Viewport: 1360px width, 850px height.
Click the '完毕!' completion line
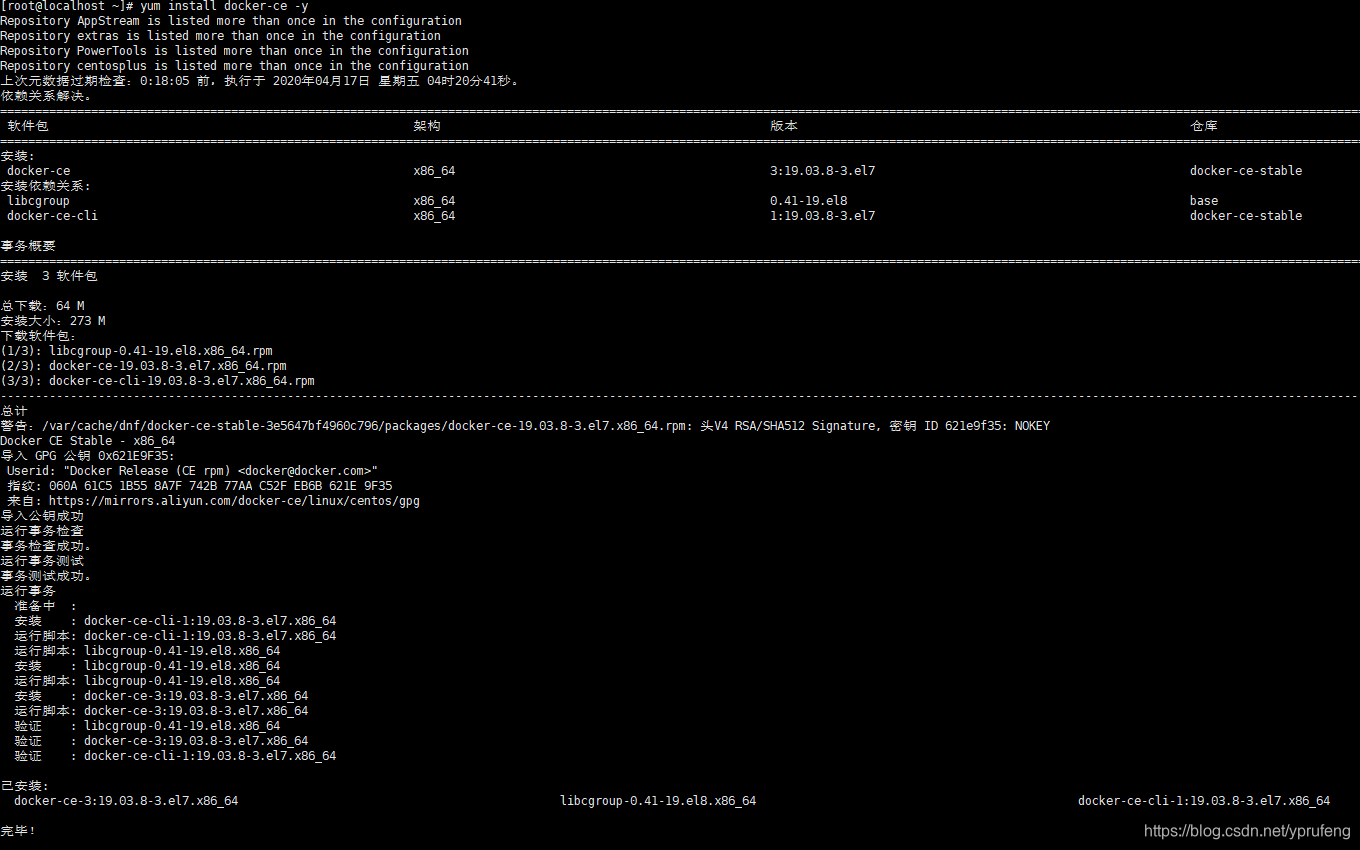point(18,831)
